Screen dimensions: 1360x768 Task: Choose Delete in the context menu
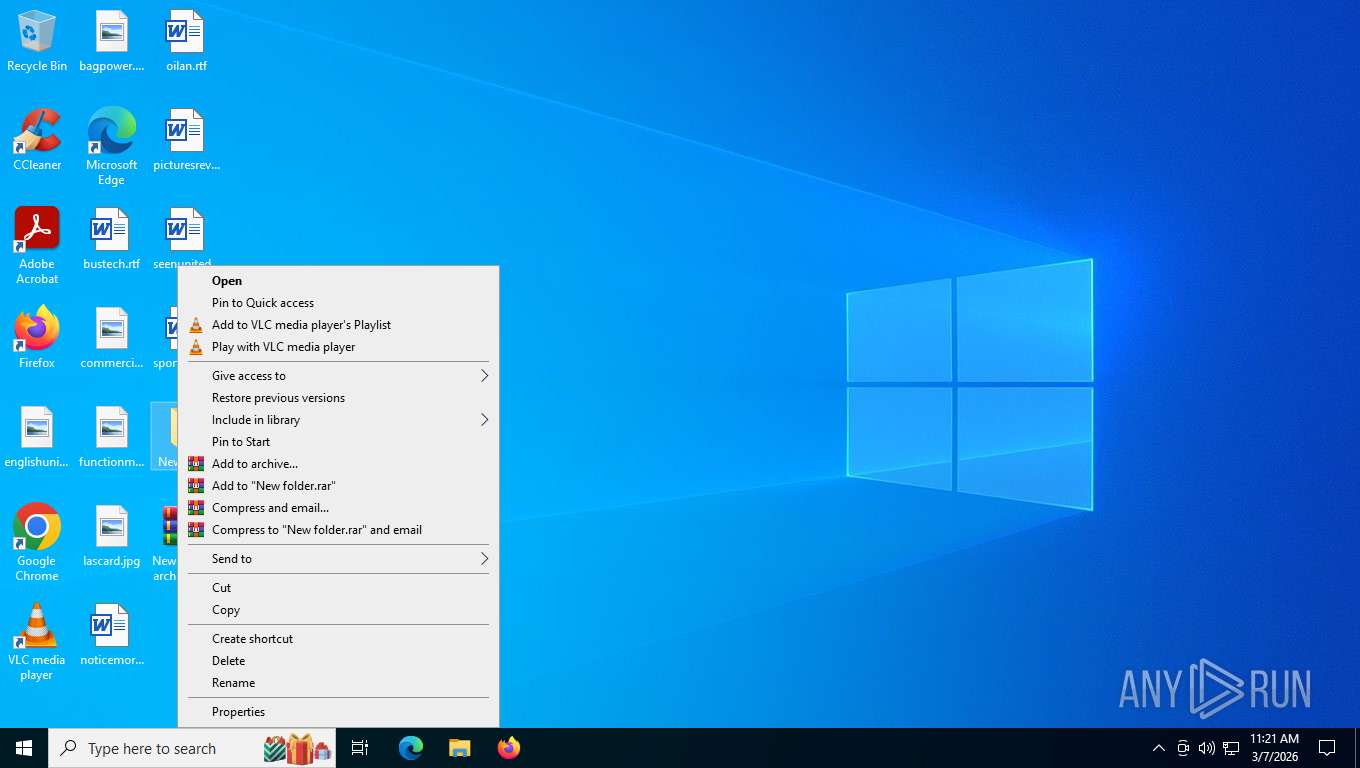338,661
